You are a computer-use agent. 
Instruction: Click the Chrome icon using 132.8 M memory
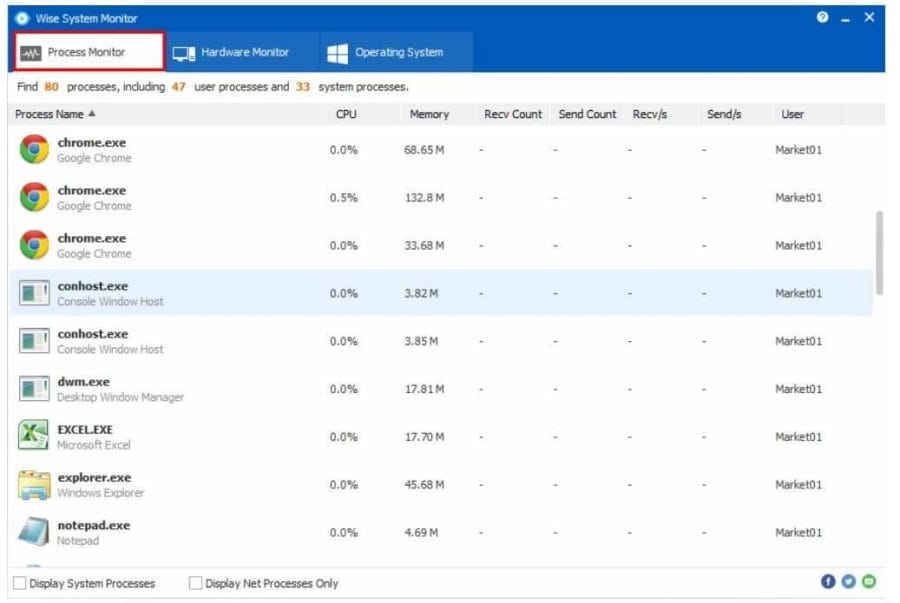click(34, 197)
